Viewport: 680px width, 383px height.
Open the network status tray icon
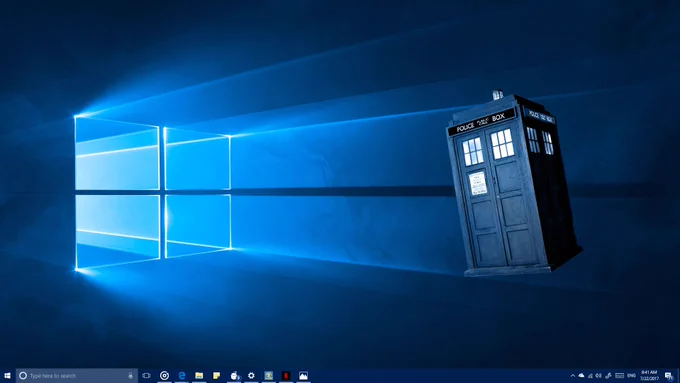click(x=590, y=376)
